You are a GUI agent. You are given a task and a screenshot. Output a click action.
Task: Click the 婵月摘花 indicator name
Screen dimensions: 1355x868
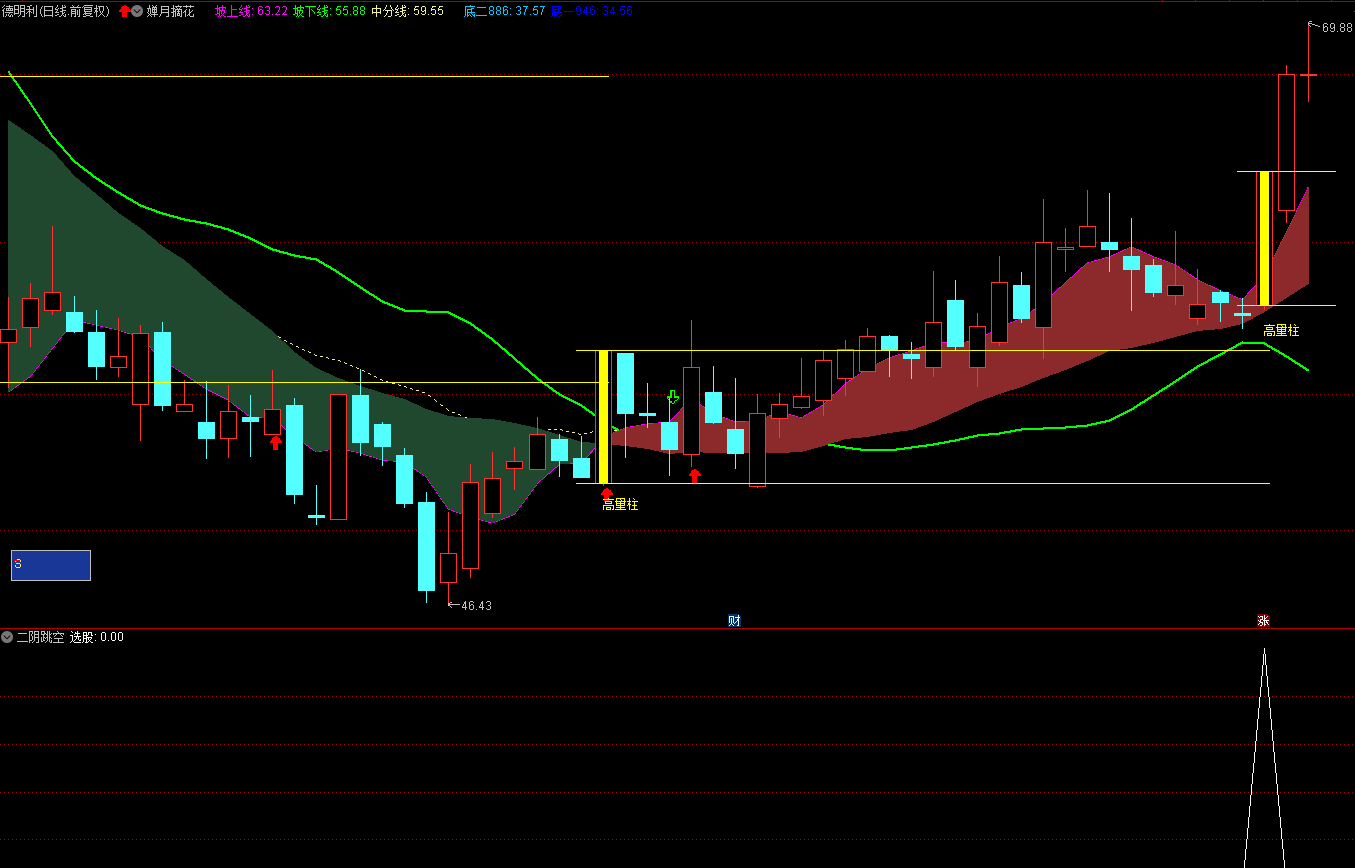click(171, 11)
